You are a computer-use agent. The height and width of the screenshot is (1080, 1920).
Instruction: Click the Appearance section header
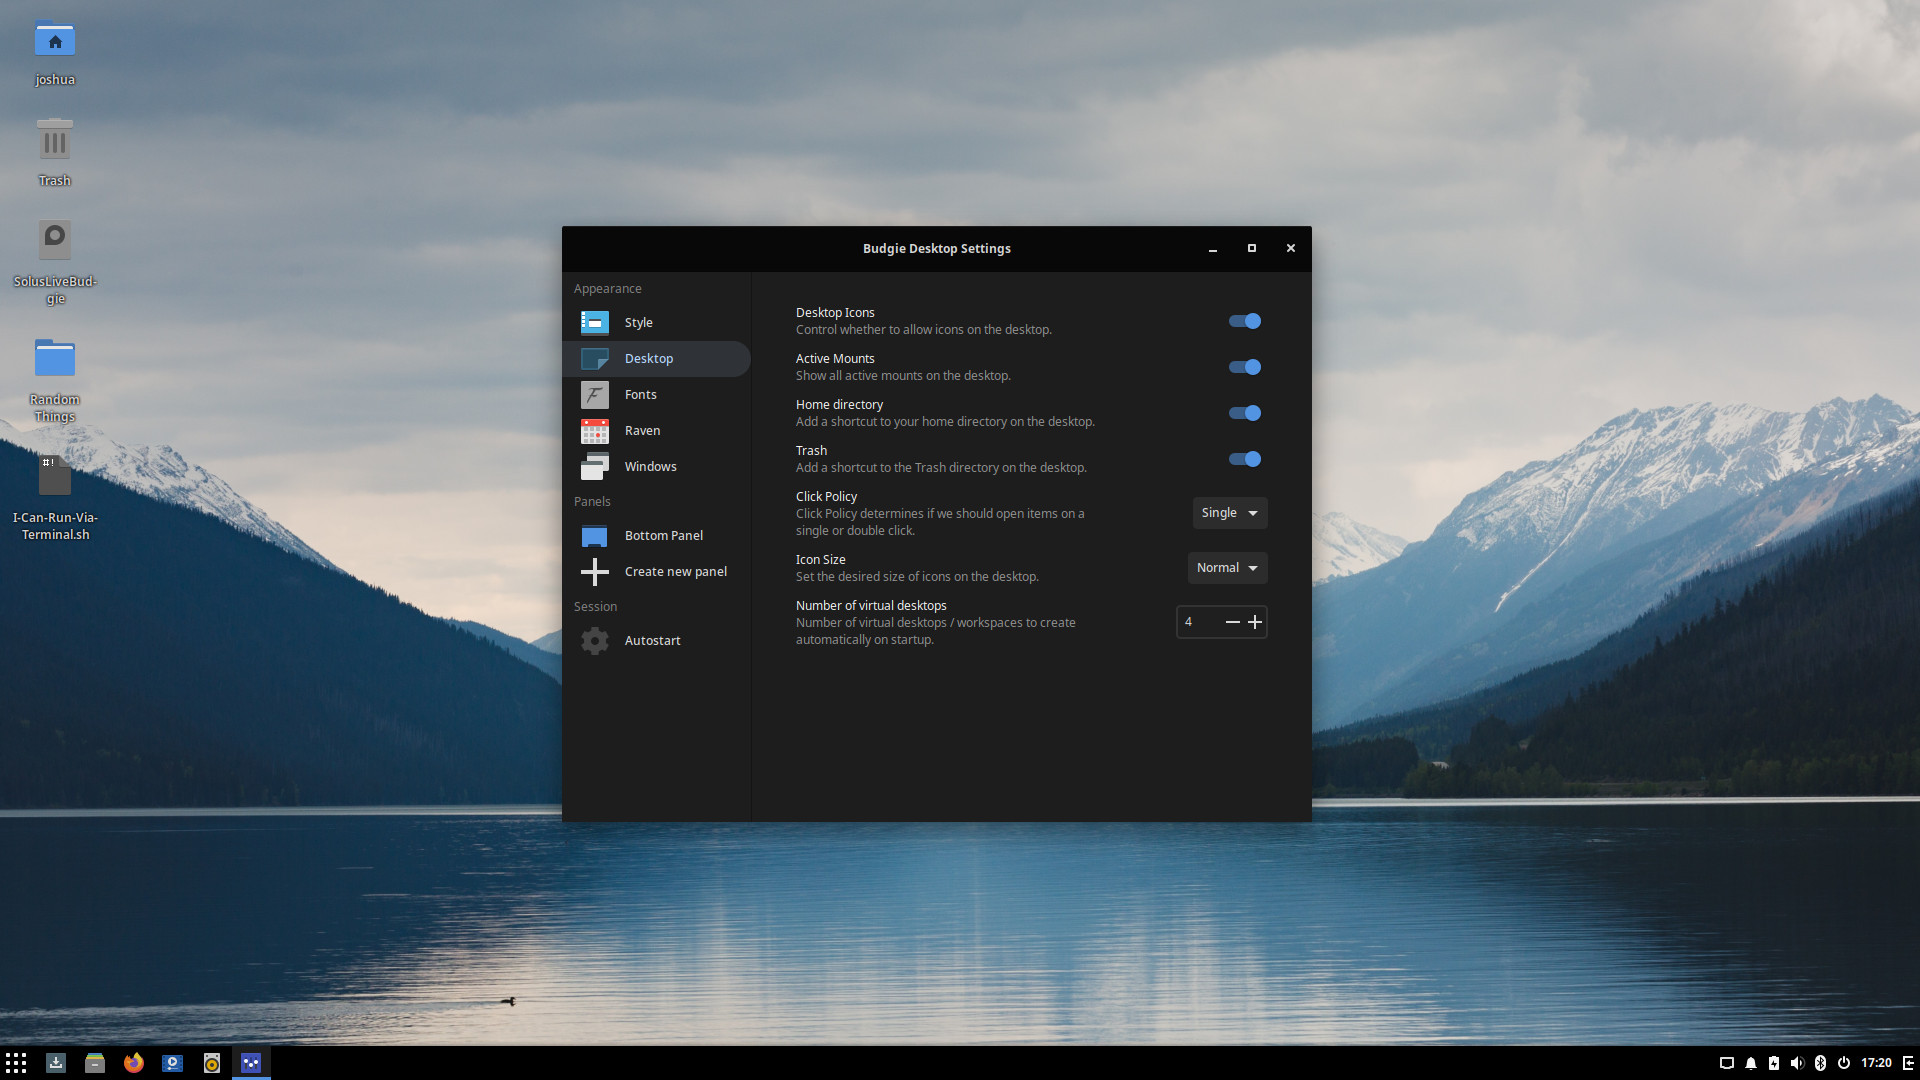(x=607, y=287)
